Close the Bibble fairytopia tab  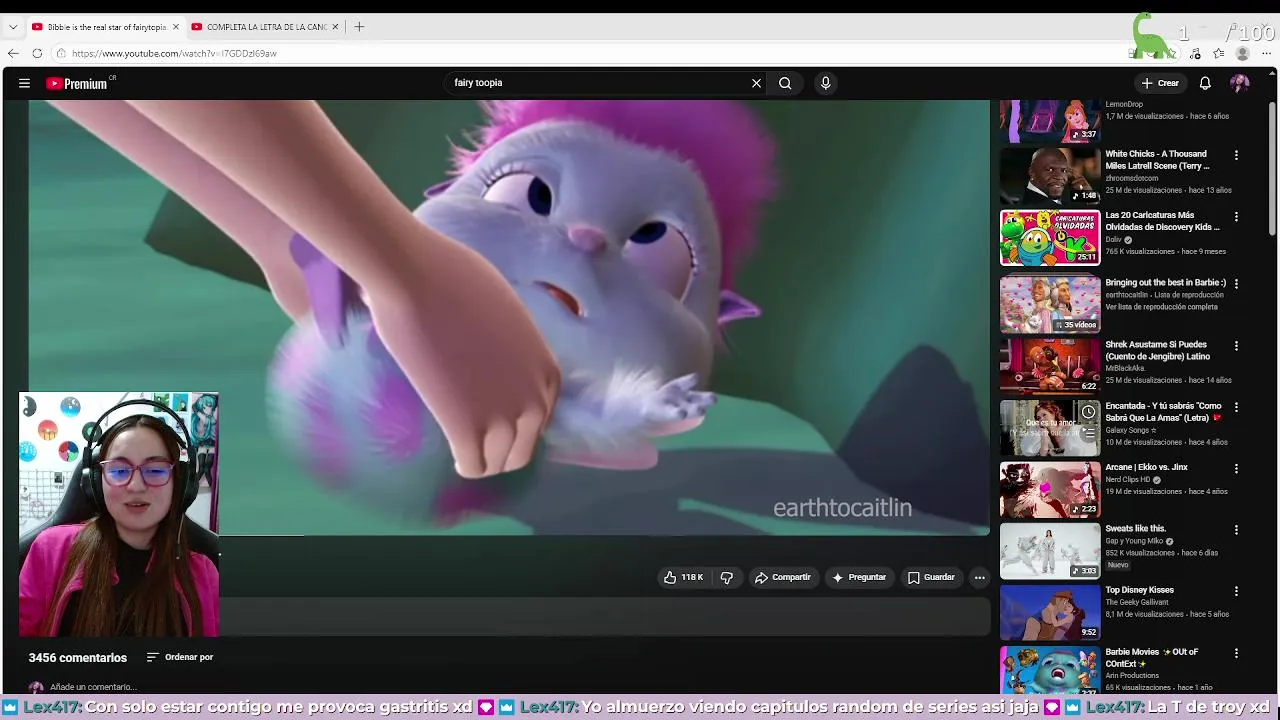coord(175,27)
